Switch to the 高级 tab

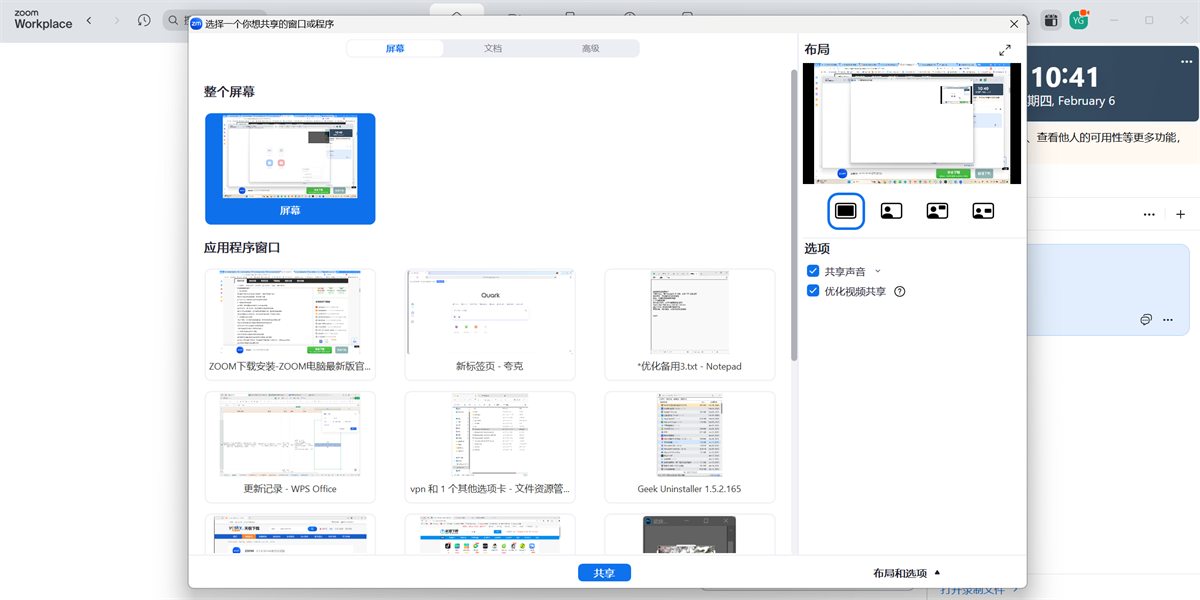(592, 47)
